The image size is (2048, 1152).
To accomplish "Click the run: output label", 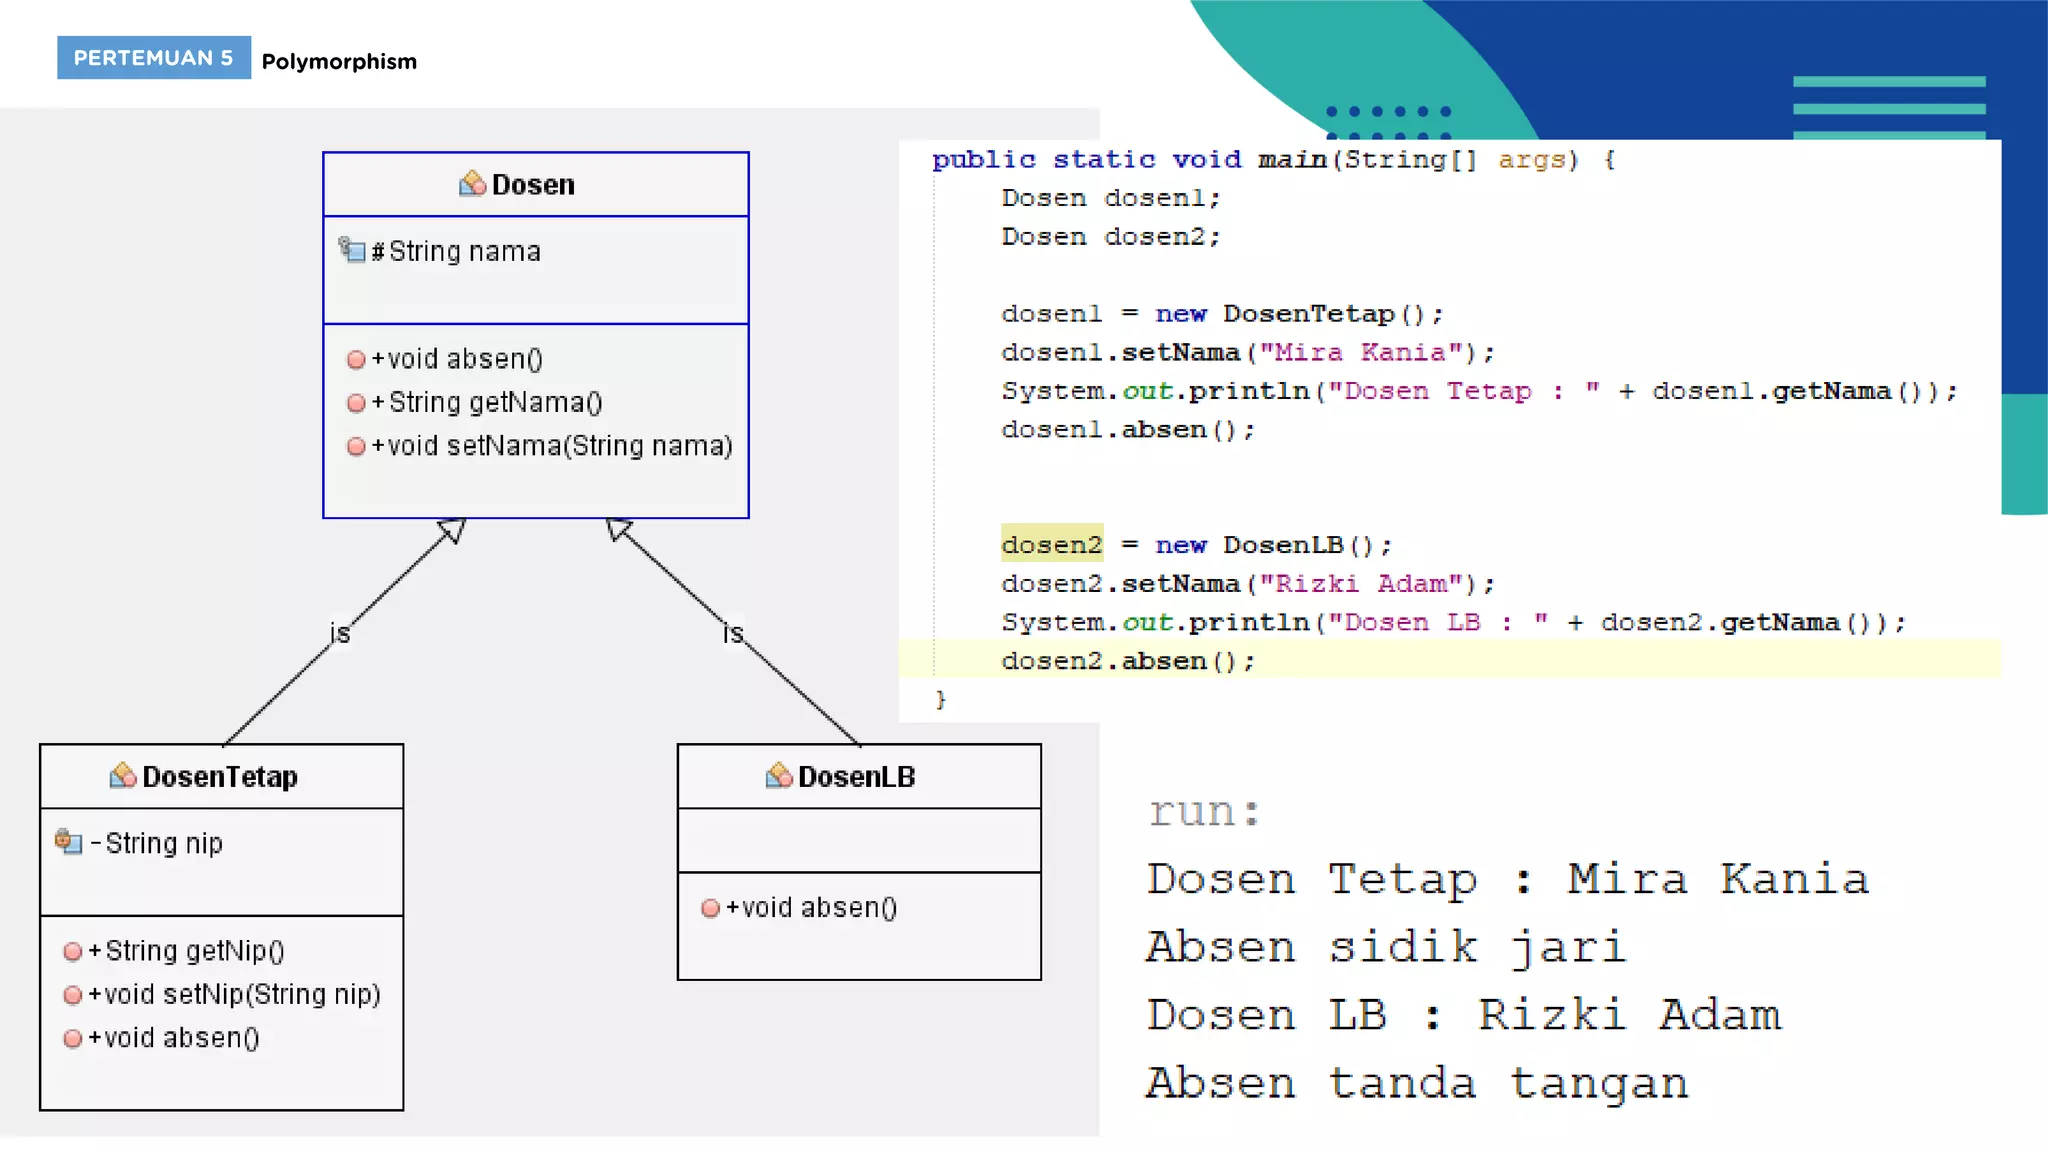I will 1203,811.
